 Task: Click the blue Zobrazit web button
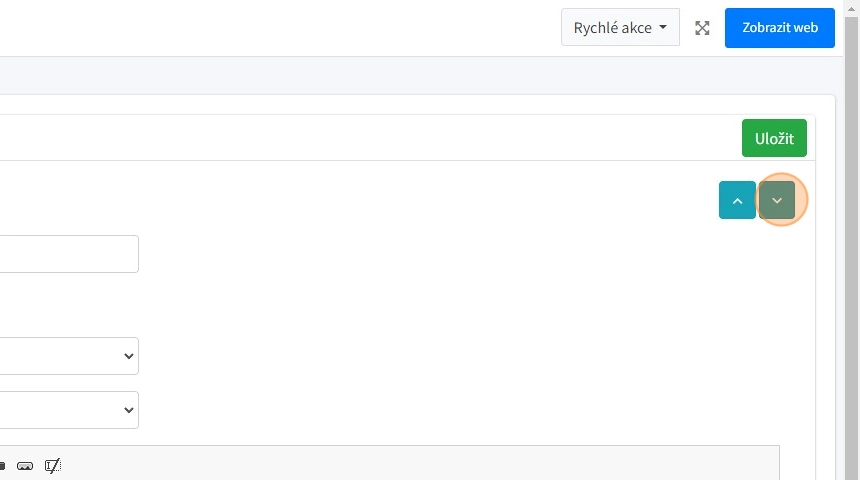coord(780,28)
